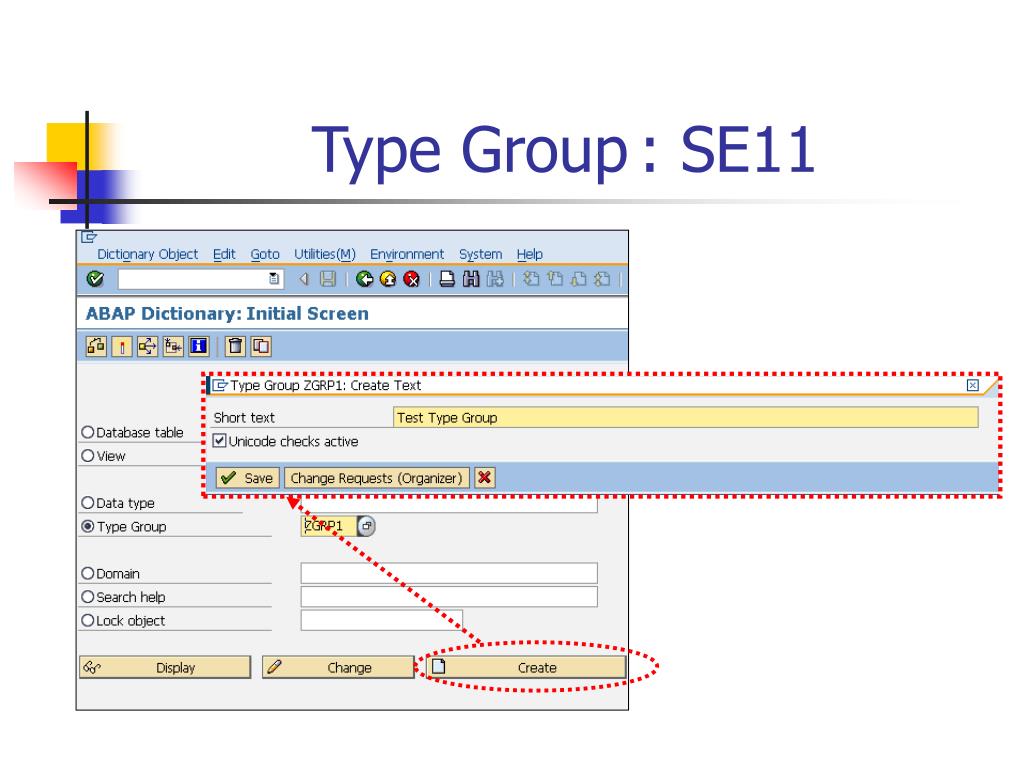
Task: Click the command input field
Action: click(x=194, y=279)
